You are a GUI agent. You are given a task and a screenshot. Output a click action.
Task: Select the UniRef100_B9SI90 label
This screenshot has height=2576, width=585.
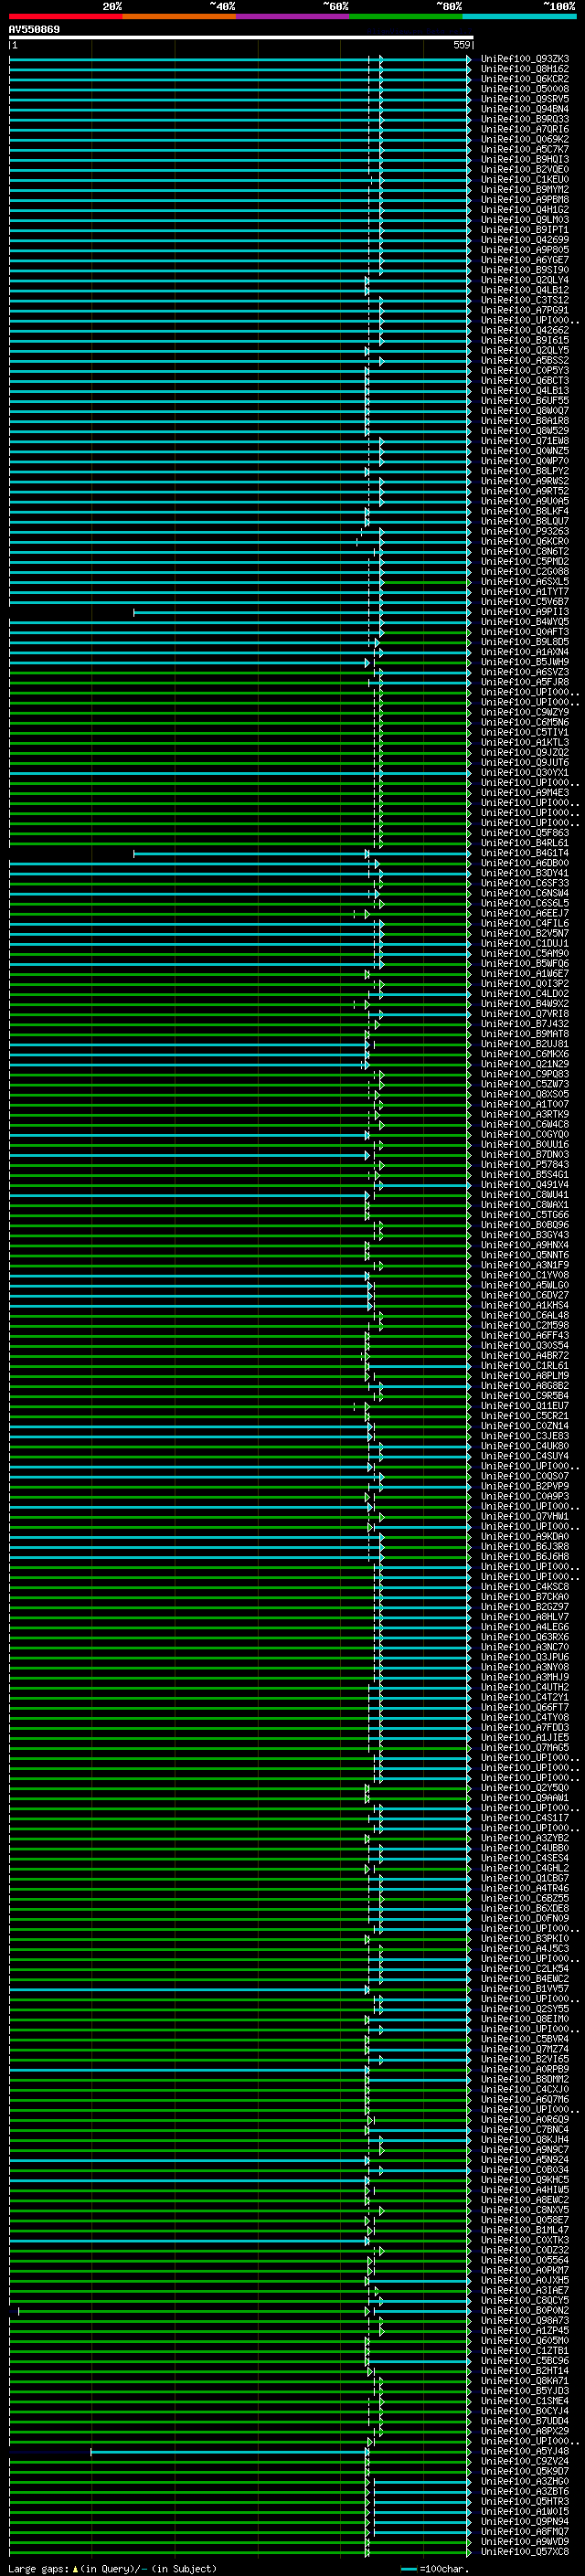click(525, 270)
